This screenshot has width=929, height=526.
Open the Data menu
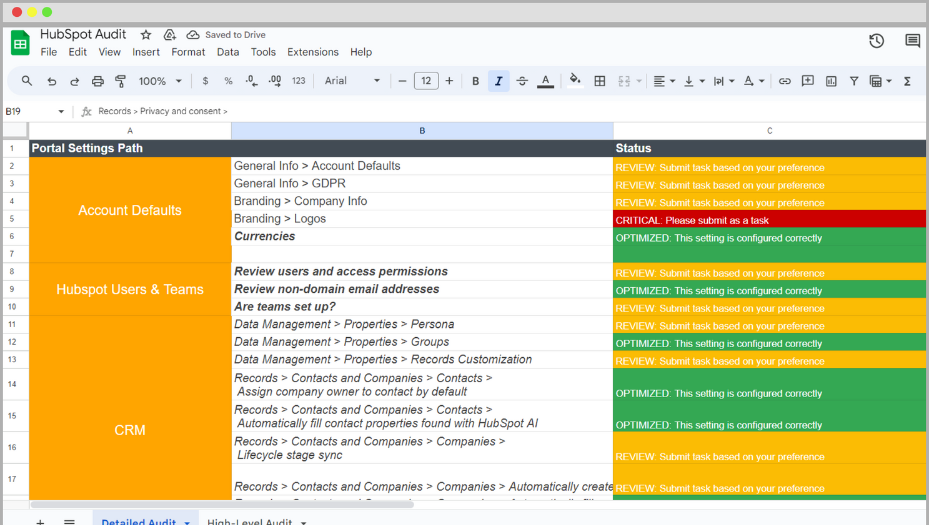pyautogui.click(x=228, y=52)
